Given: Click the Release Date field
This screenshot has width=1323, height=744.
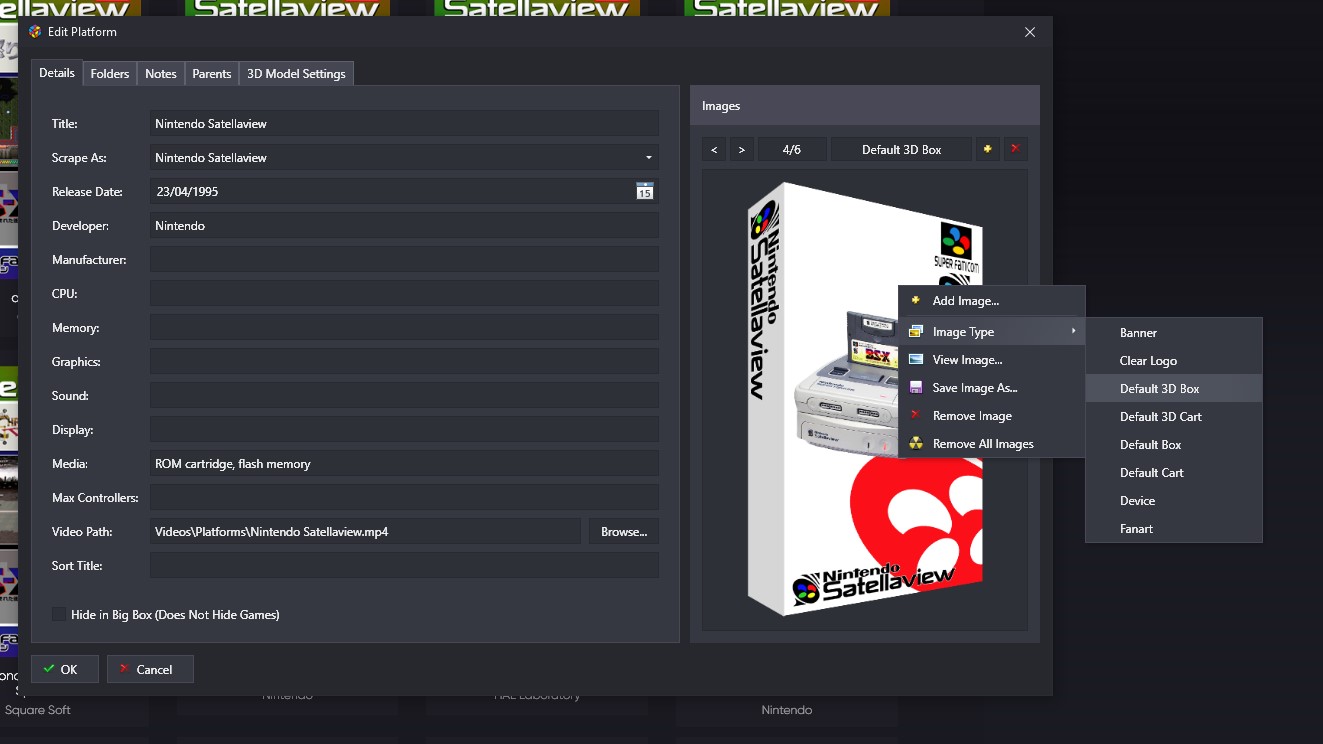Looking at the screenshot, I should pyautogui.click(x=404, y=191).
